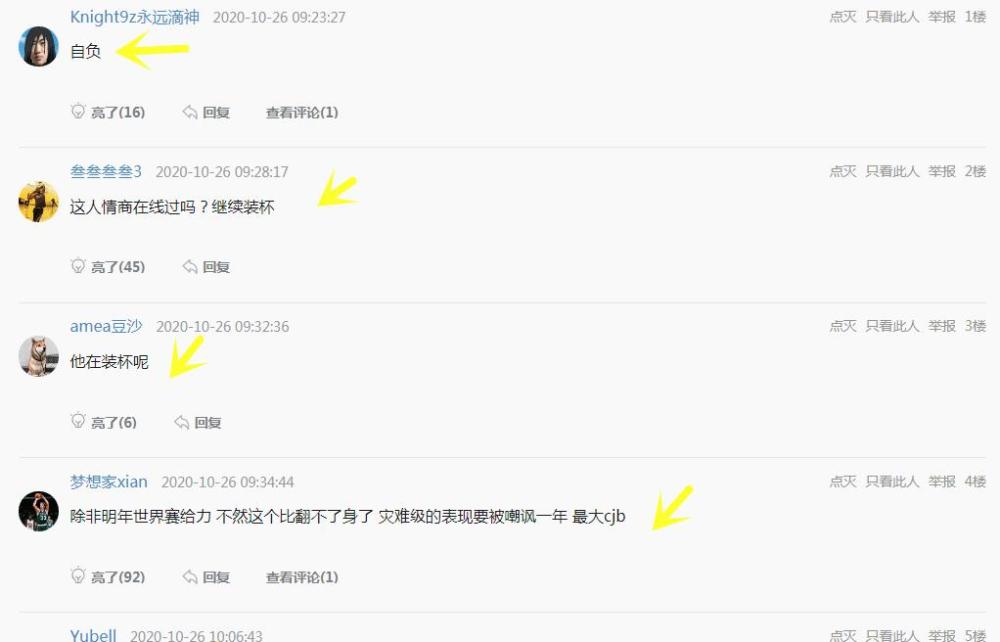Viewport: 1000px width, 642px height.
Task: Click 举报 on floor 2
Action: [941, 171]
